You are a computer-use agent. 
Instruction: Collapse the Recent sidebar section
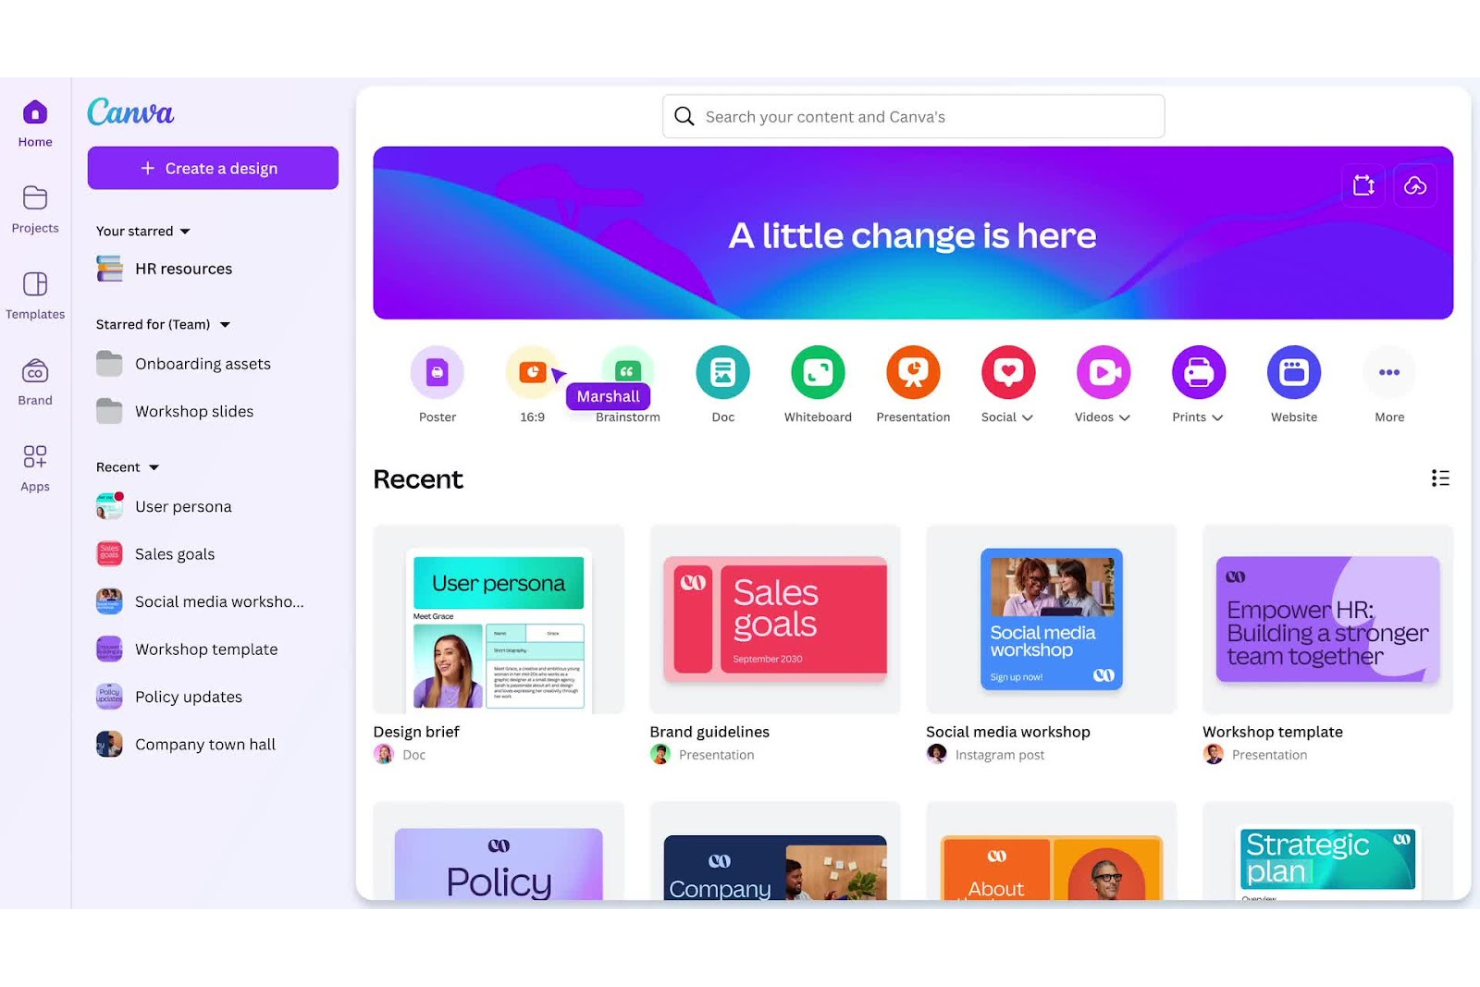tap(154, 467)
